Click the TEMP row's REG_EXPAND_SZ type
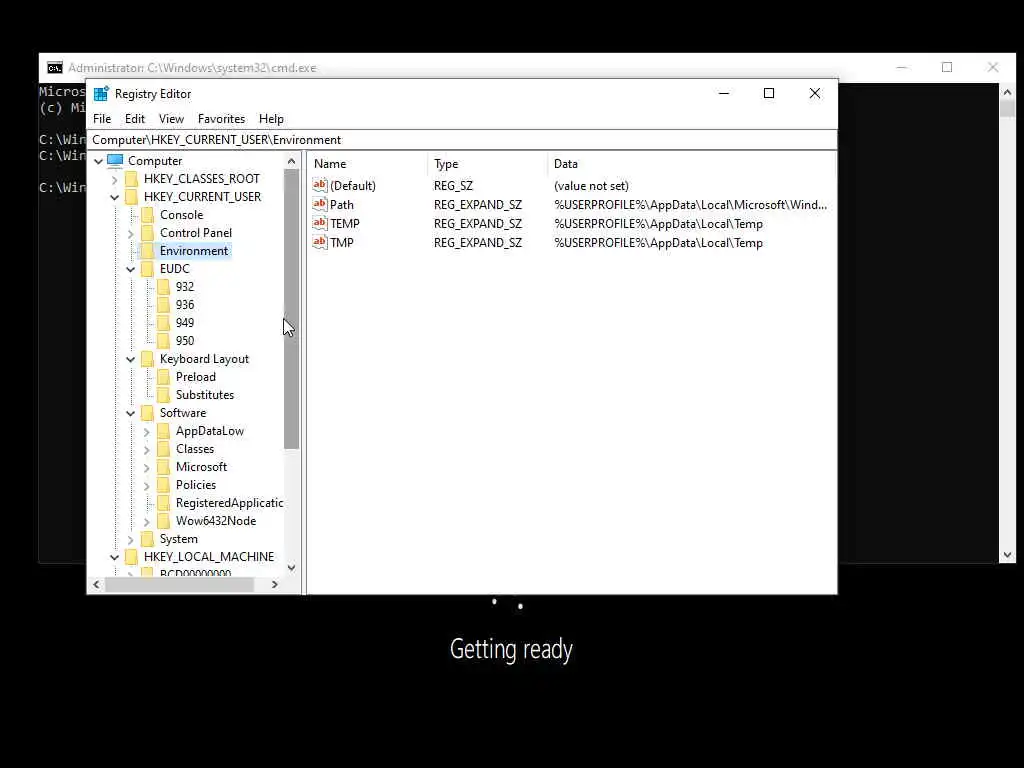This screenshot has width=1024, height=768. (x=478, y=223)
